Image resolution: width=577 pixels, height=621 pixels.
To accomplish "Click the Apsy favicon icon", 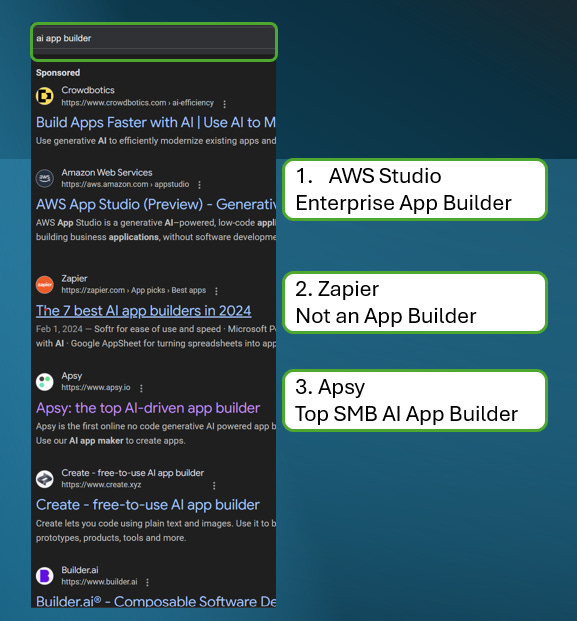I will [x=45, y=382].
